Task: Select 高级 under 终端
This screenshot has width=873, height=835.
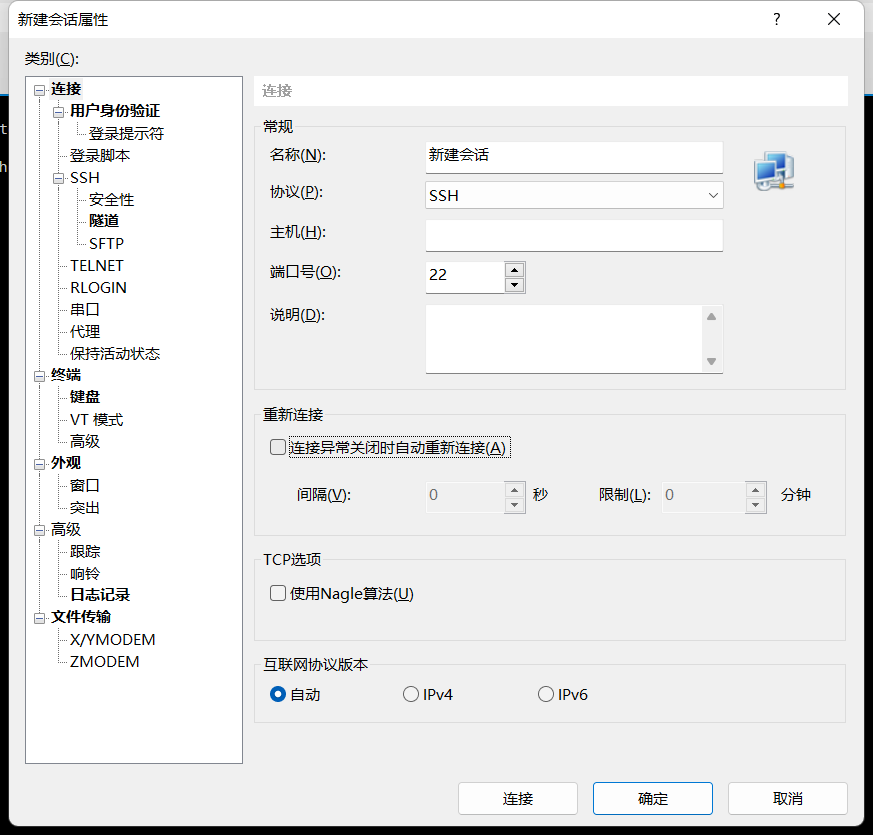Action: tap(85, 441)
